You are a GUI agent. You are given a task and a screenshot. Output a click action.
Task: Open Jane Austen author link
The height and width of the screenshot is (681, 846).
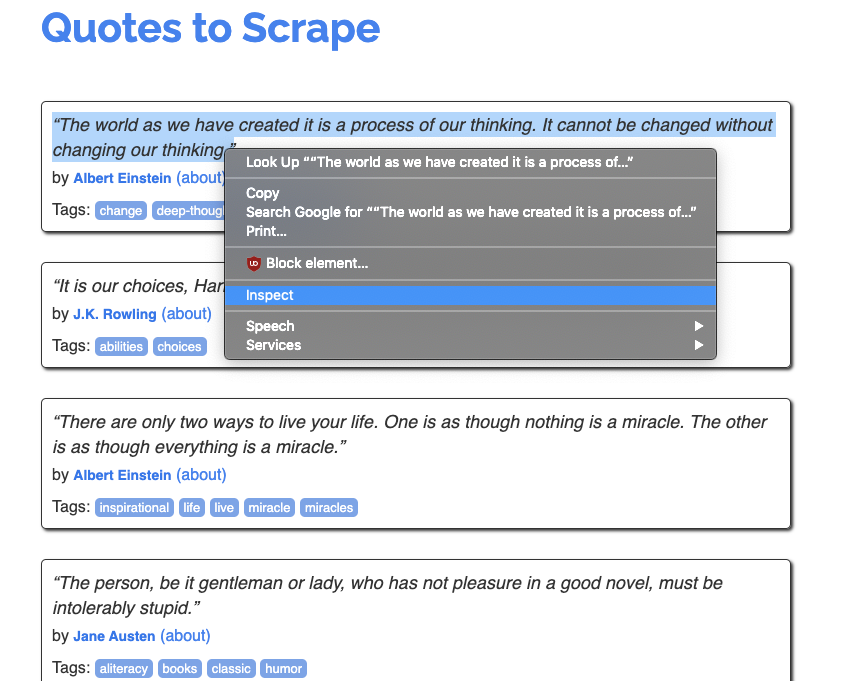[x=114, y=636]
